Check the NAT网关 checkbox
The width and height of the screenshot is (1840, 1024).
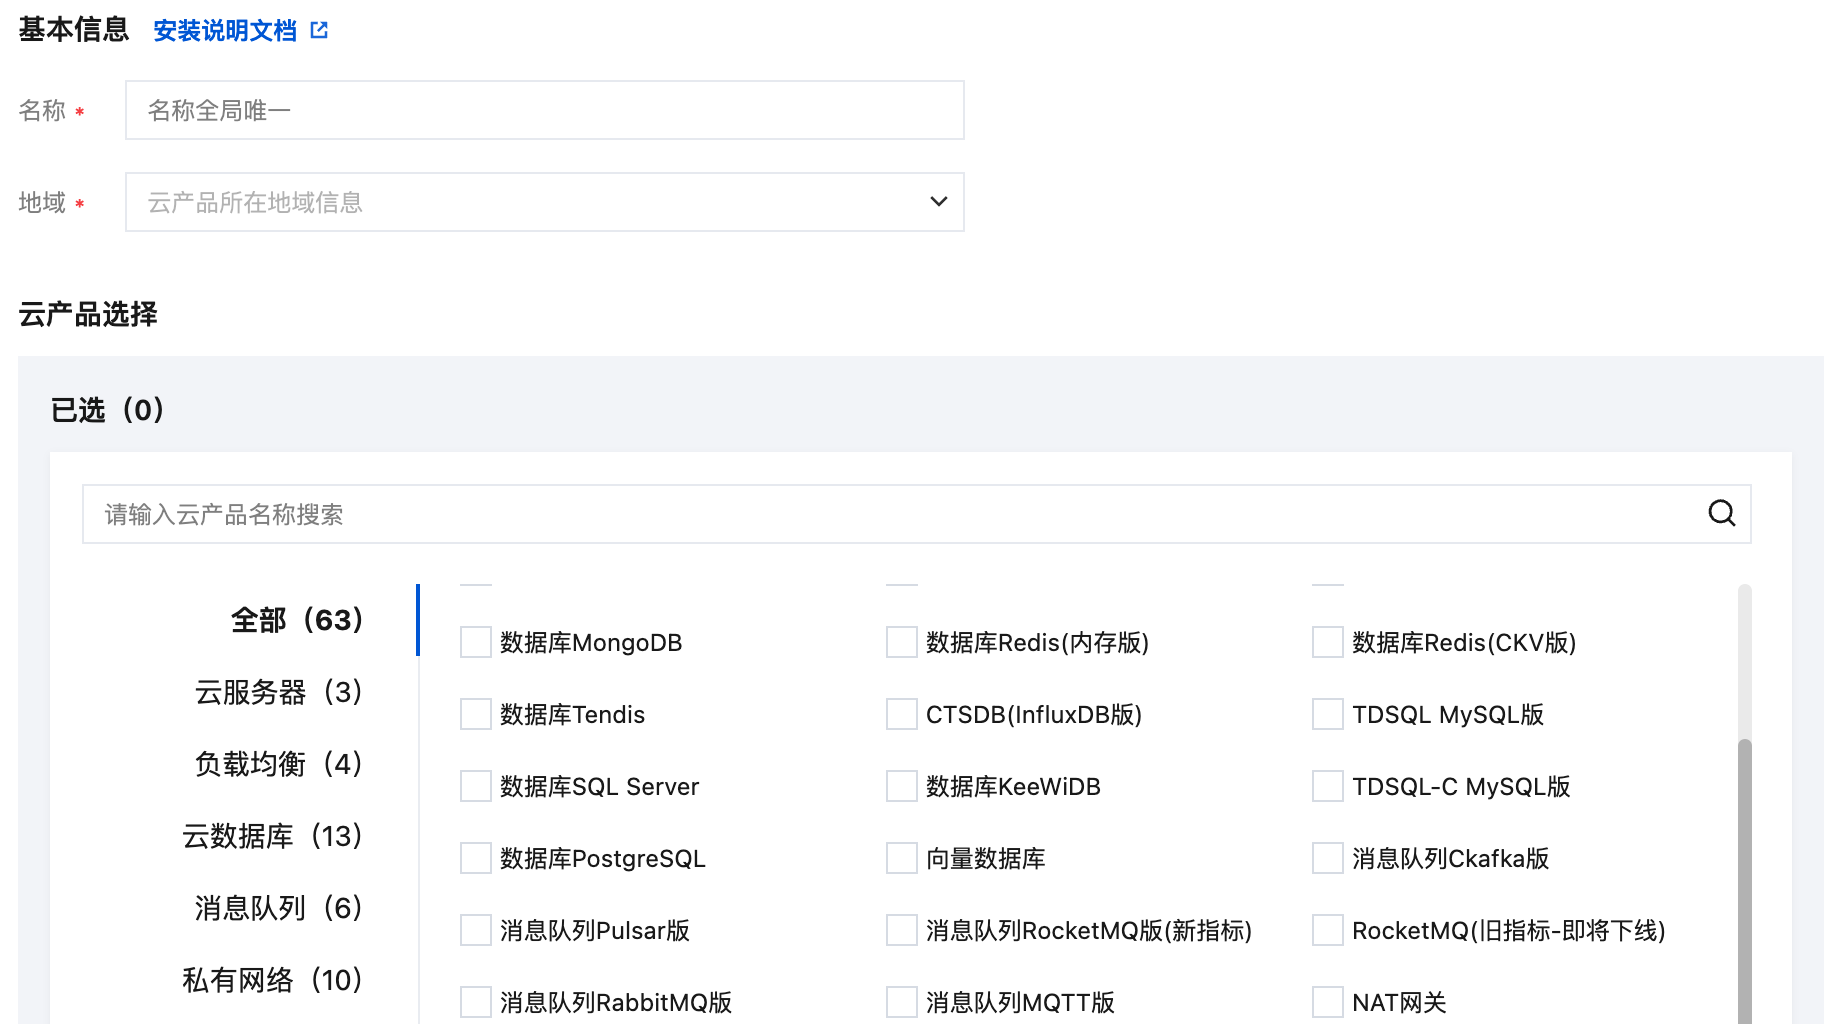coord(1328,1002)
